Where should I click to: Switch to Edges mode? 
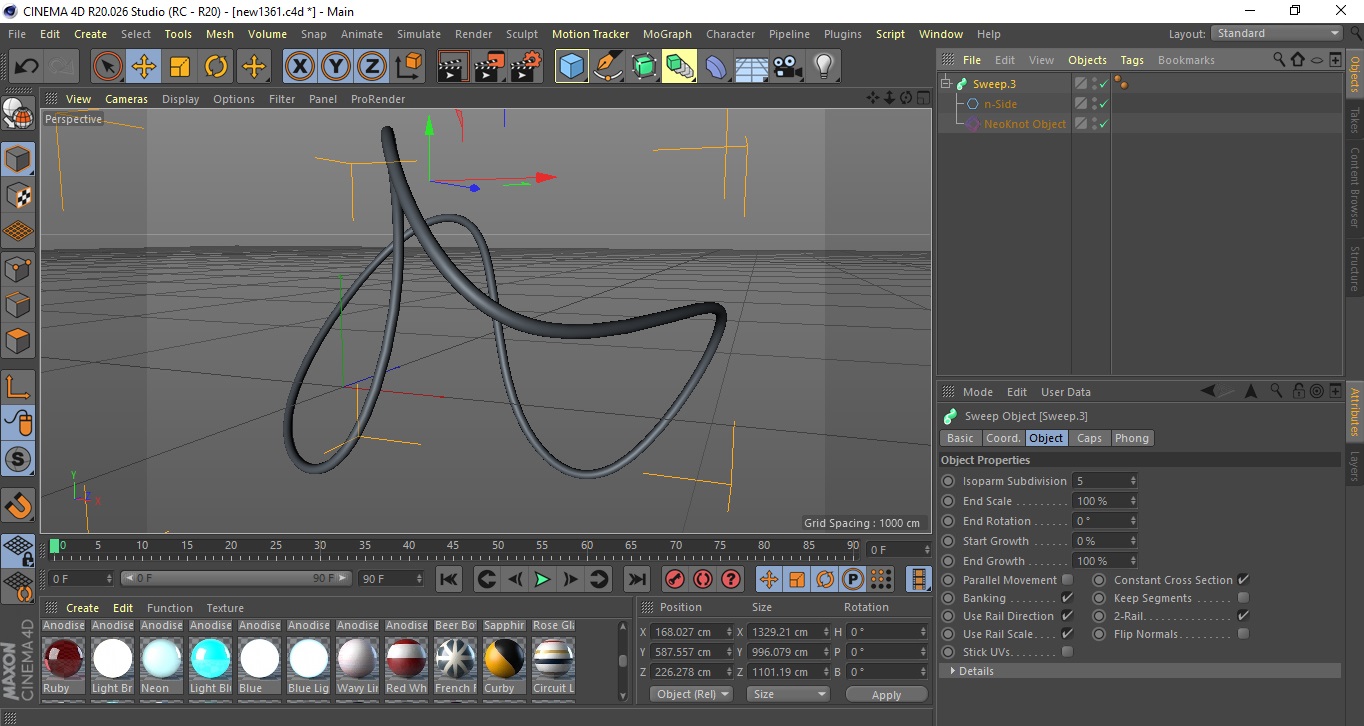coord(19,304)
